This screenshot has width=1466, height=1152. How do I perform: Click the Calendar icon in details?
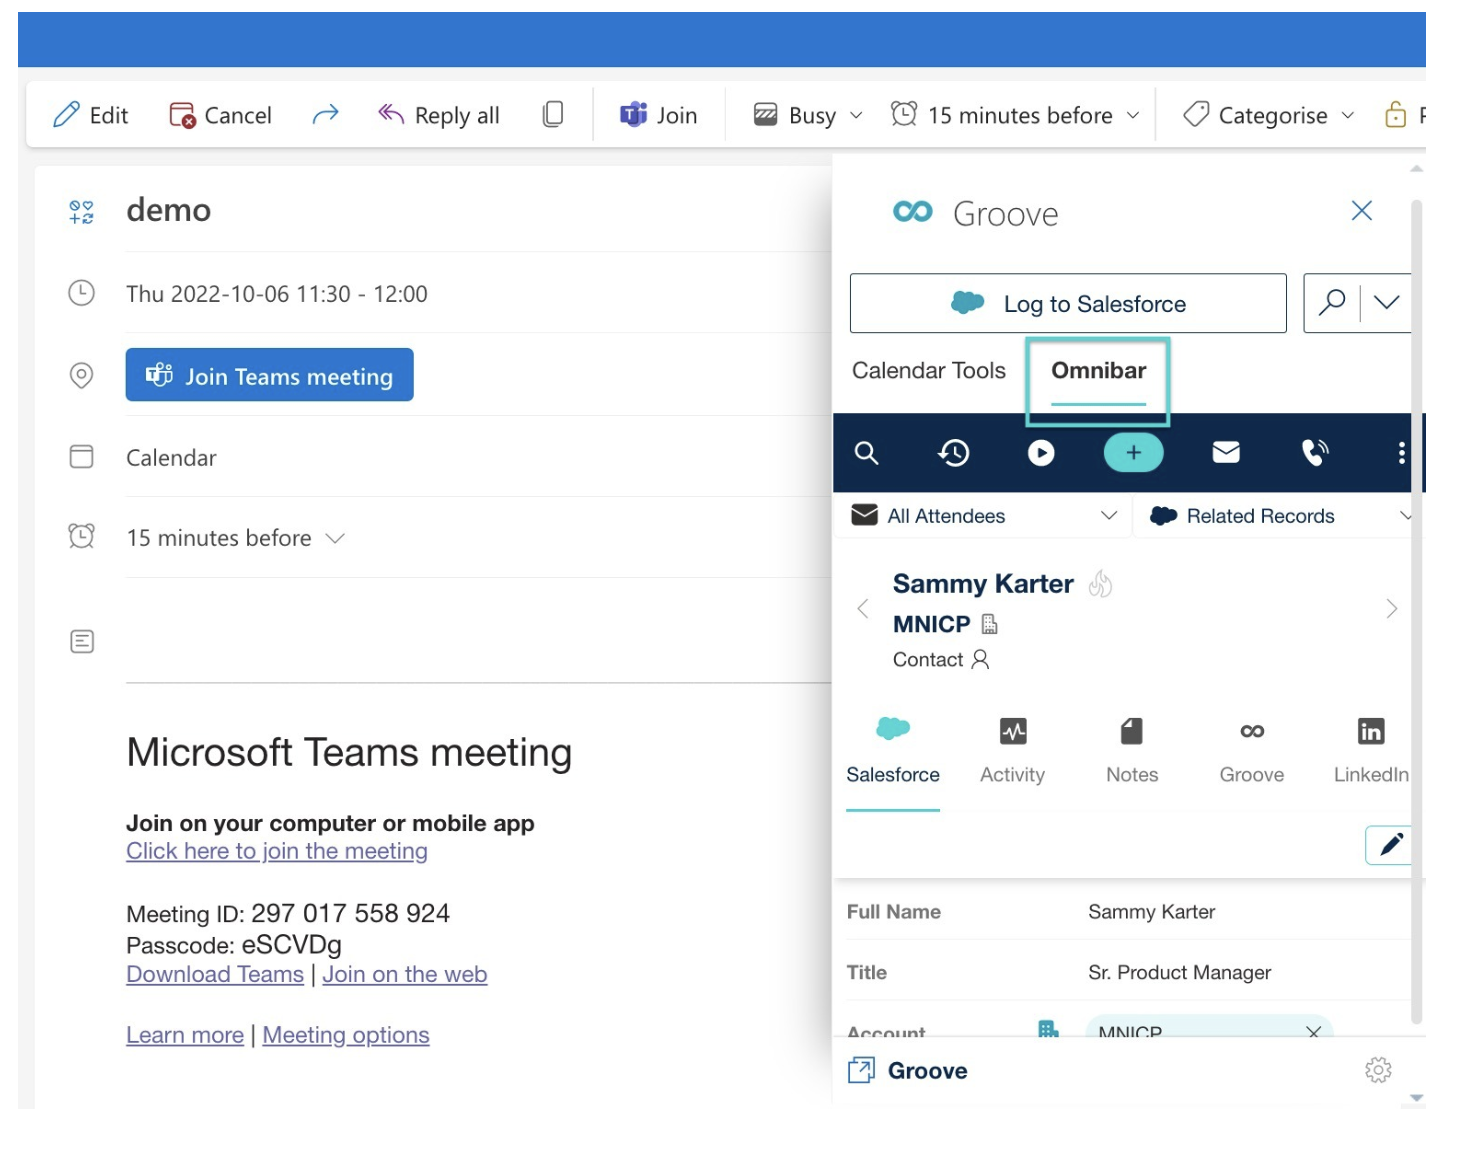81,457
